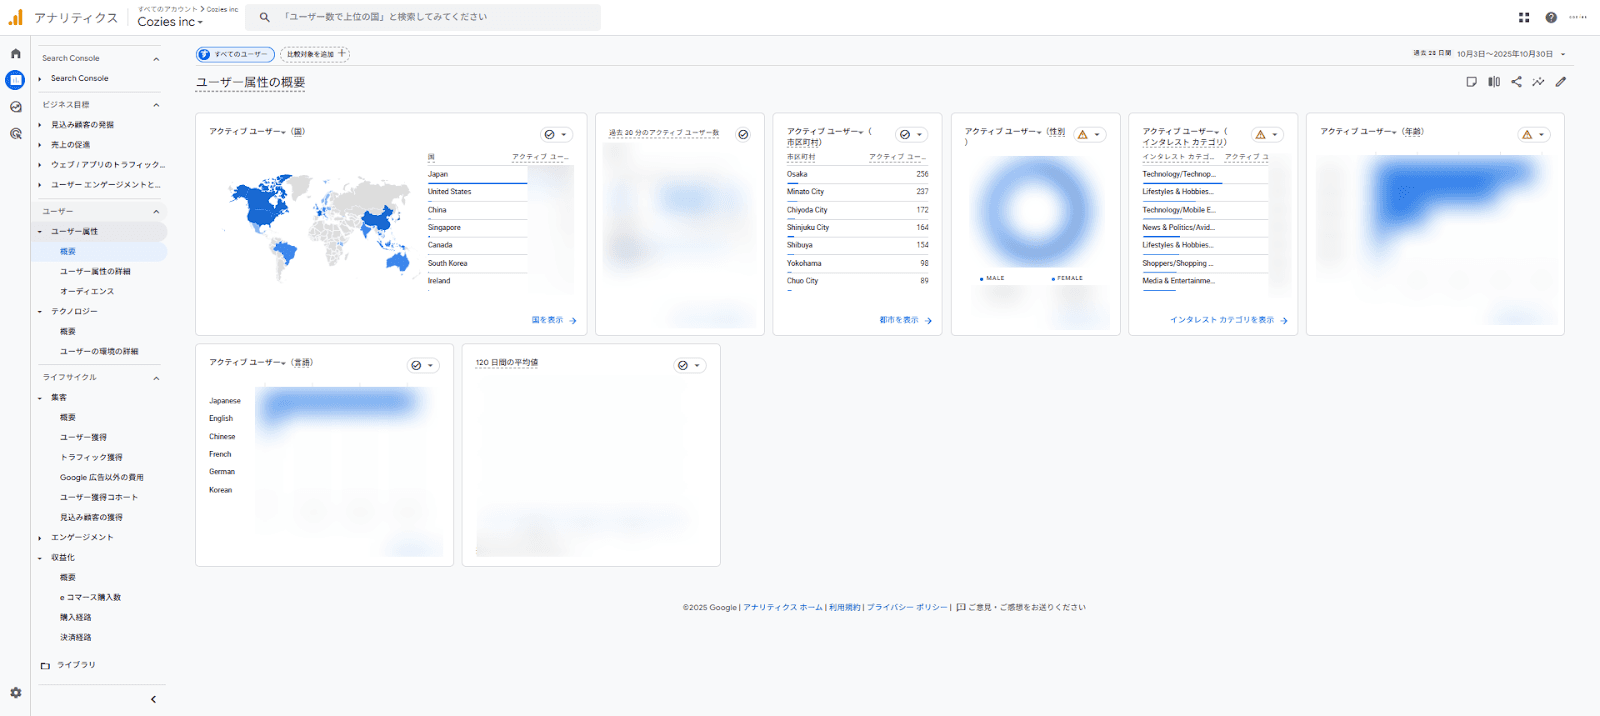This screenshot has width=1600, height=716.
Task: Open the Cozies account avatar
Action: tap(1577, 17)
